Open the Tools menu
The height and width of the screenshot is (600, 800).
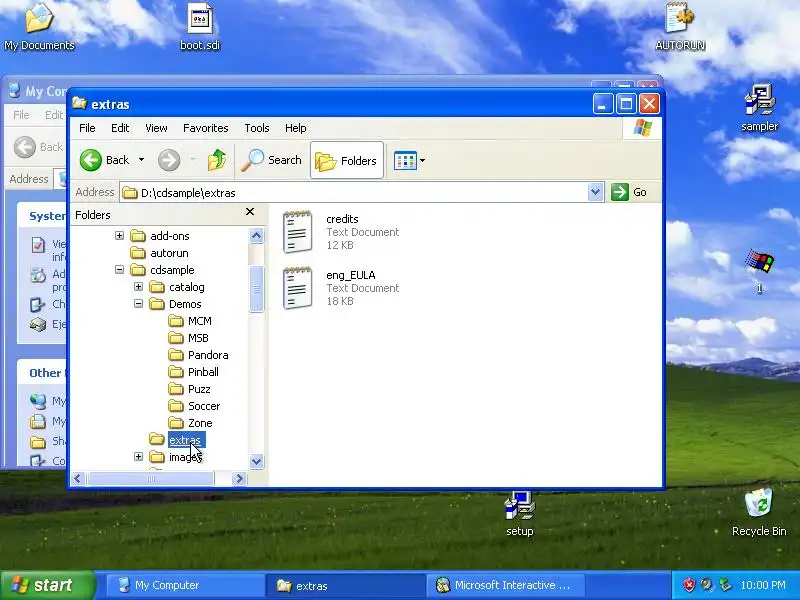257,128
